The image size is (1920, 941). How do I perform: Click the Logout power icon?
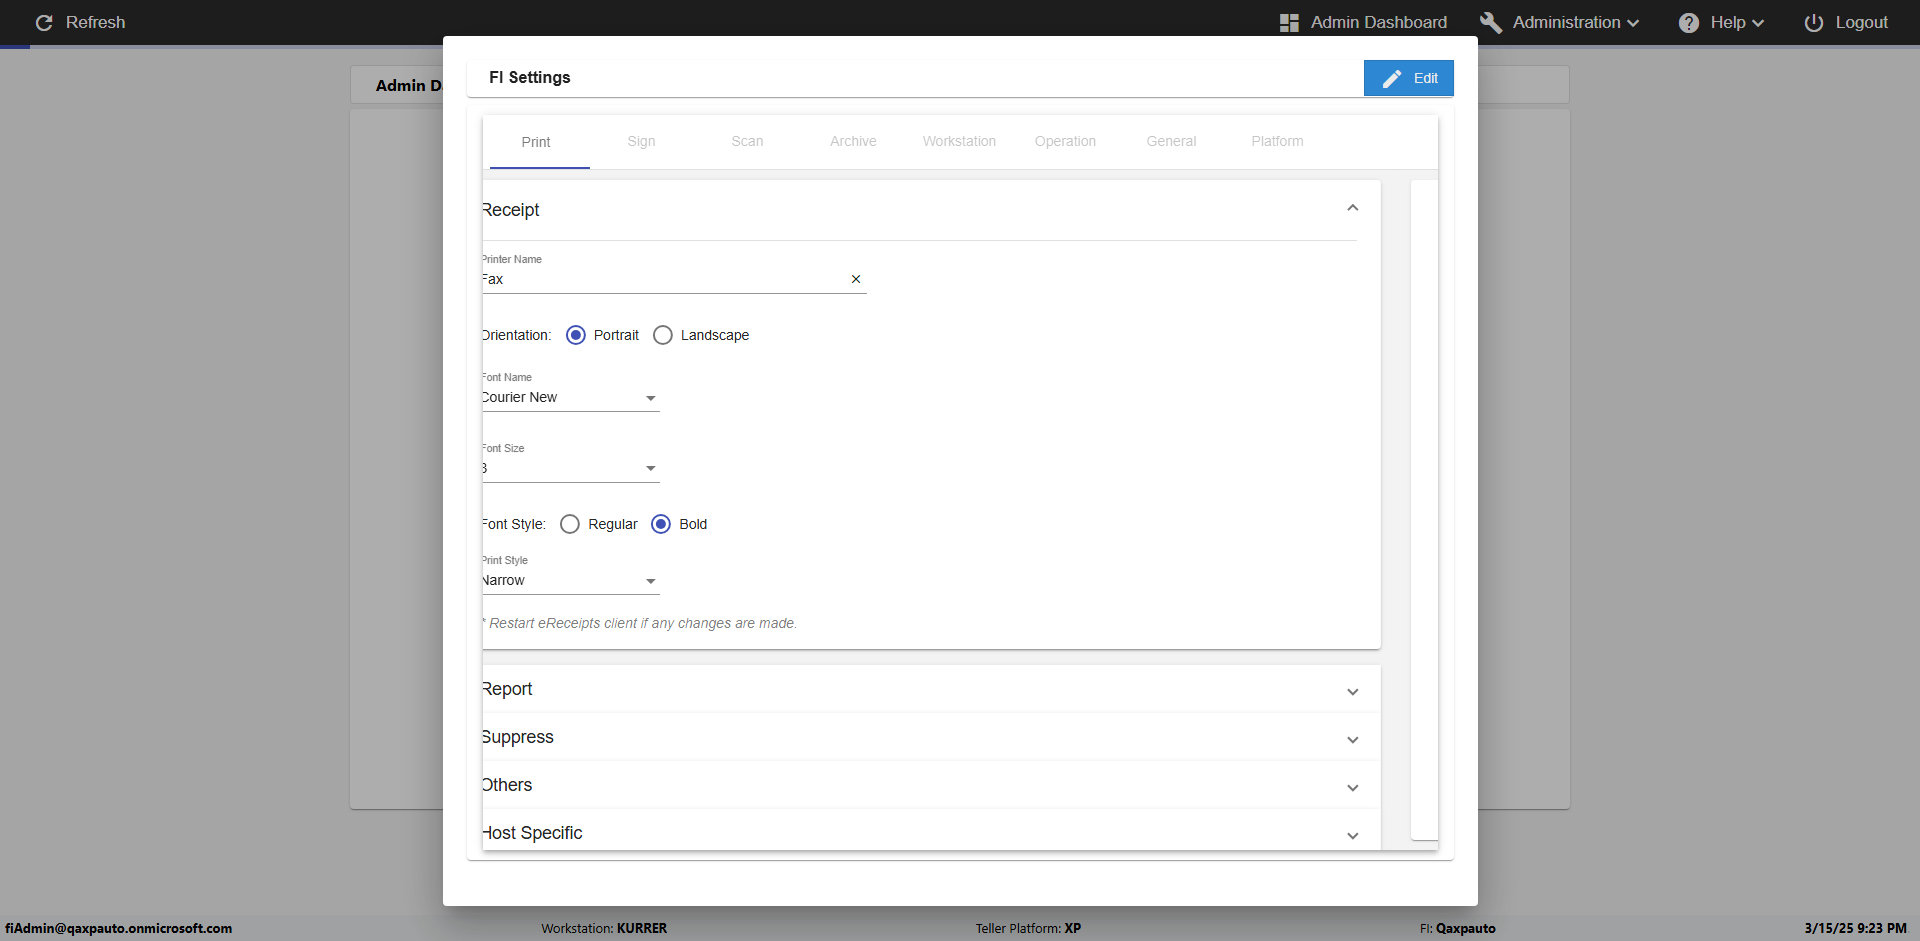1813,23
